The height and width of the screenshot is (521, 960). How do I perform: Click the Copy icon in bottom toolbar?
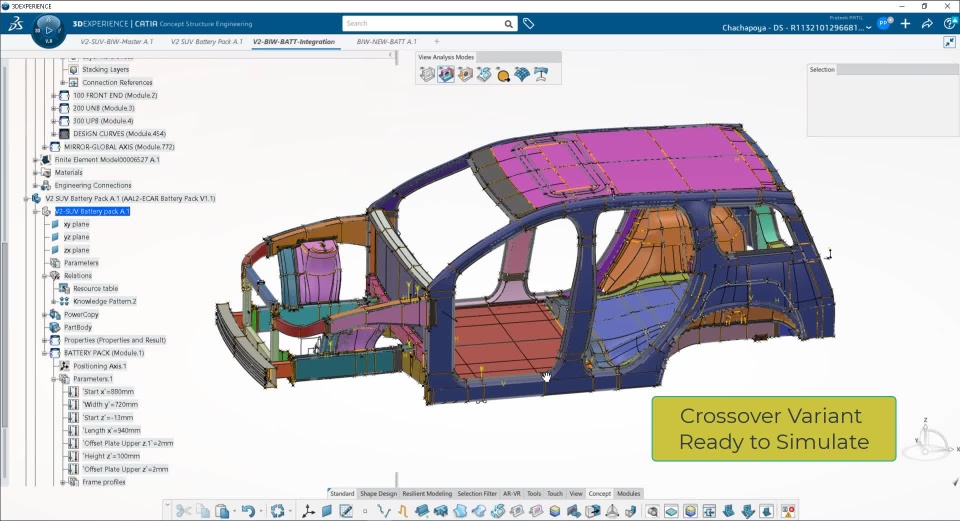pos(203,511)
